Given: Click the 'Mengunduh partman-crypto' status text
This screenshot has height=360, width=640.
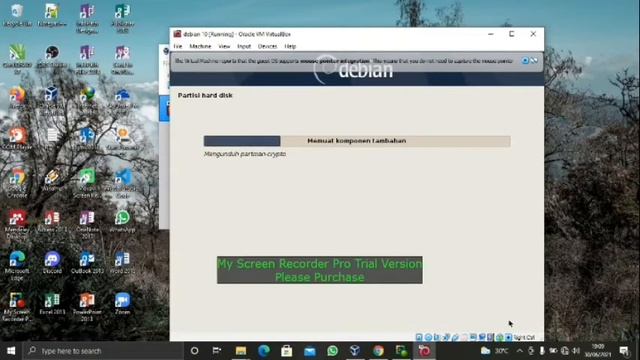Looking at the screenshot, I should coord(245,154).
